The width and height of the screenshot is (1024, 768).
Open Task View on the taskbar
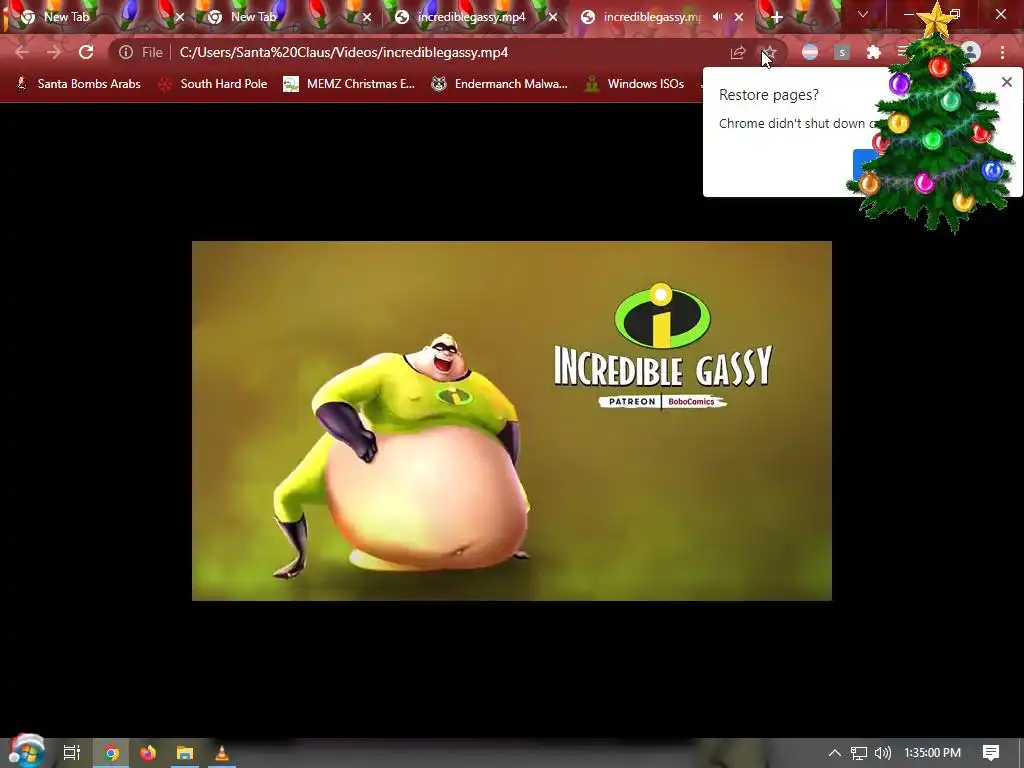pos(72,753)
